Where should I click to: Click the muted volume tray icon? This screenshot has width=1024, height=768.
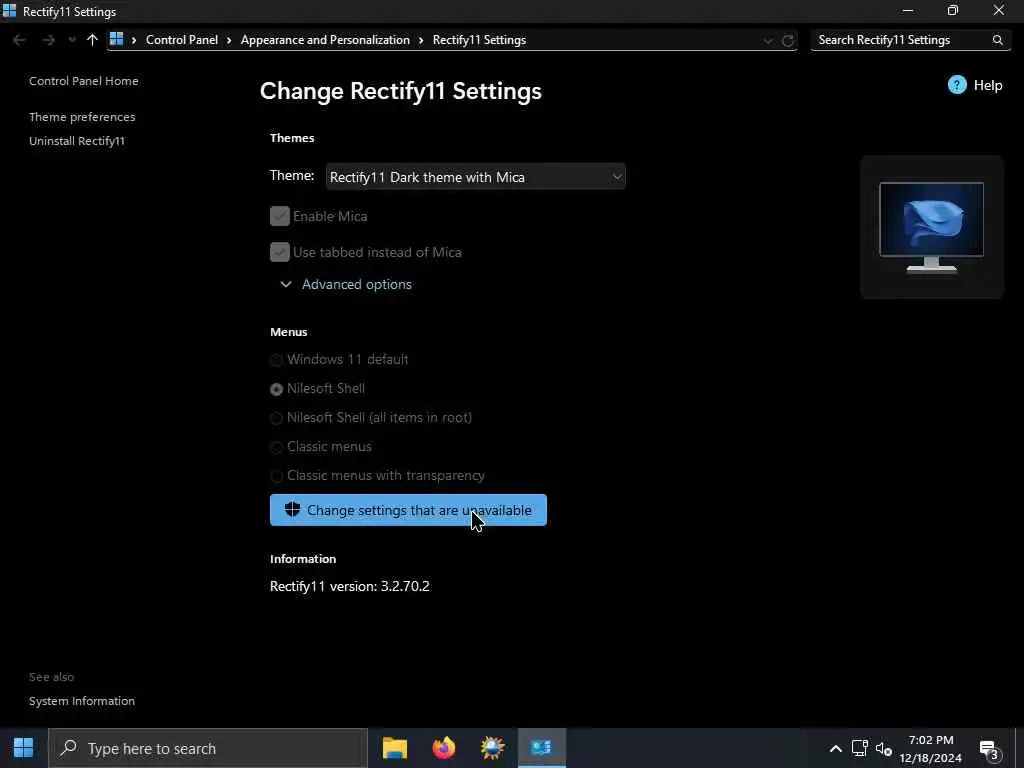pos(884,748)
